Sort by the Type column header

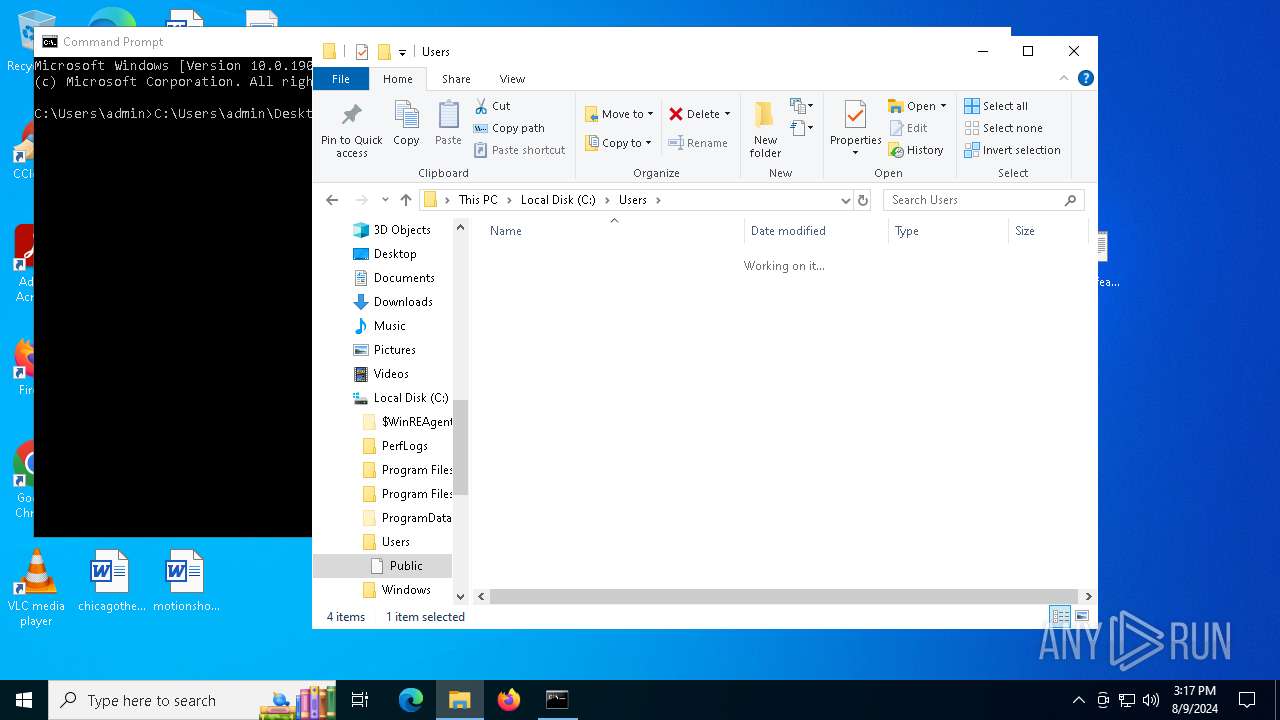tap(948, 231)
